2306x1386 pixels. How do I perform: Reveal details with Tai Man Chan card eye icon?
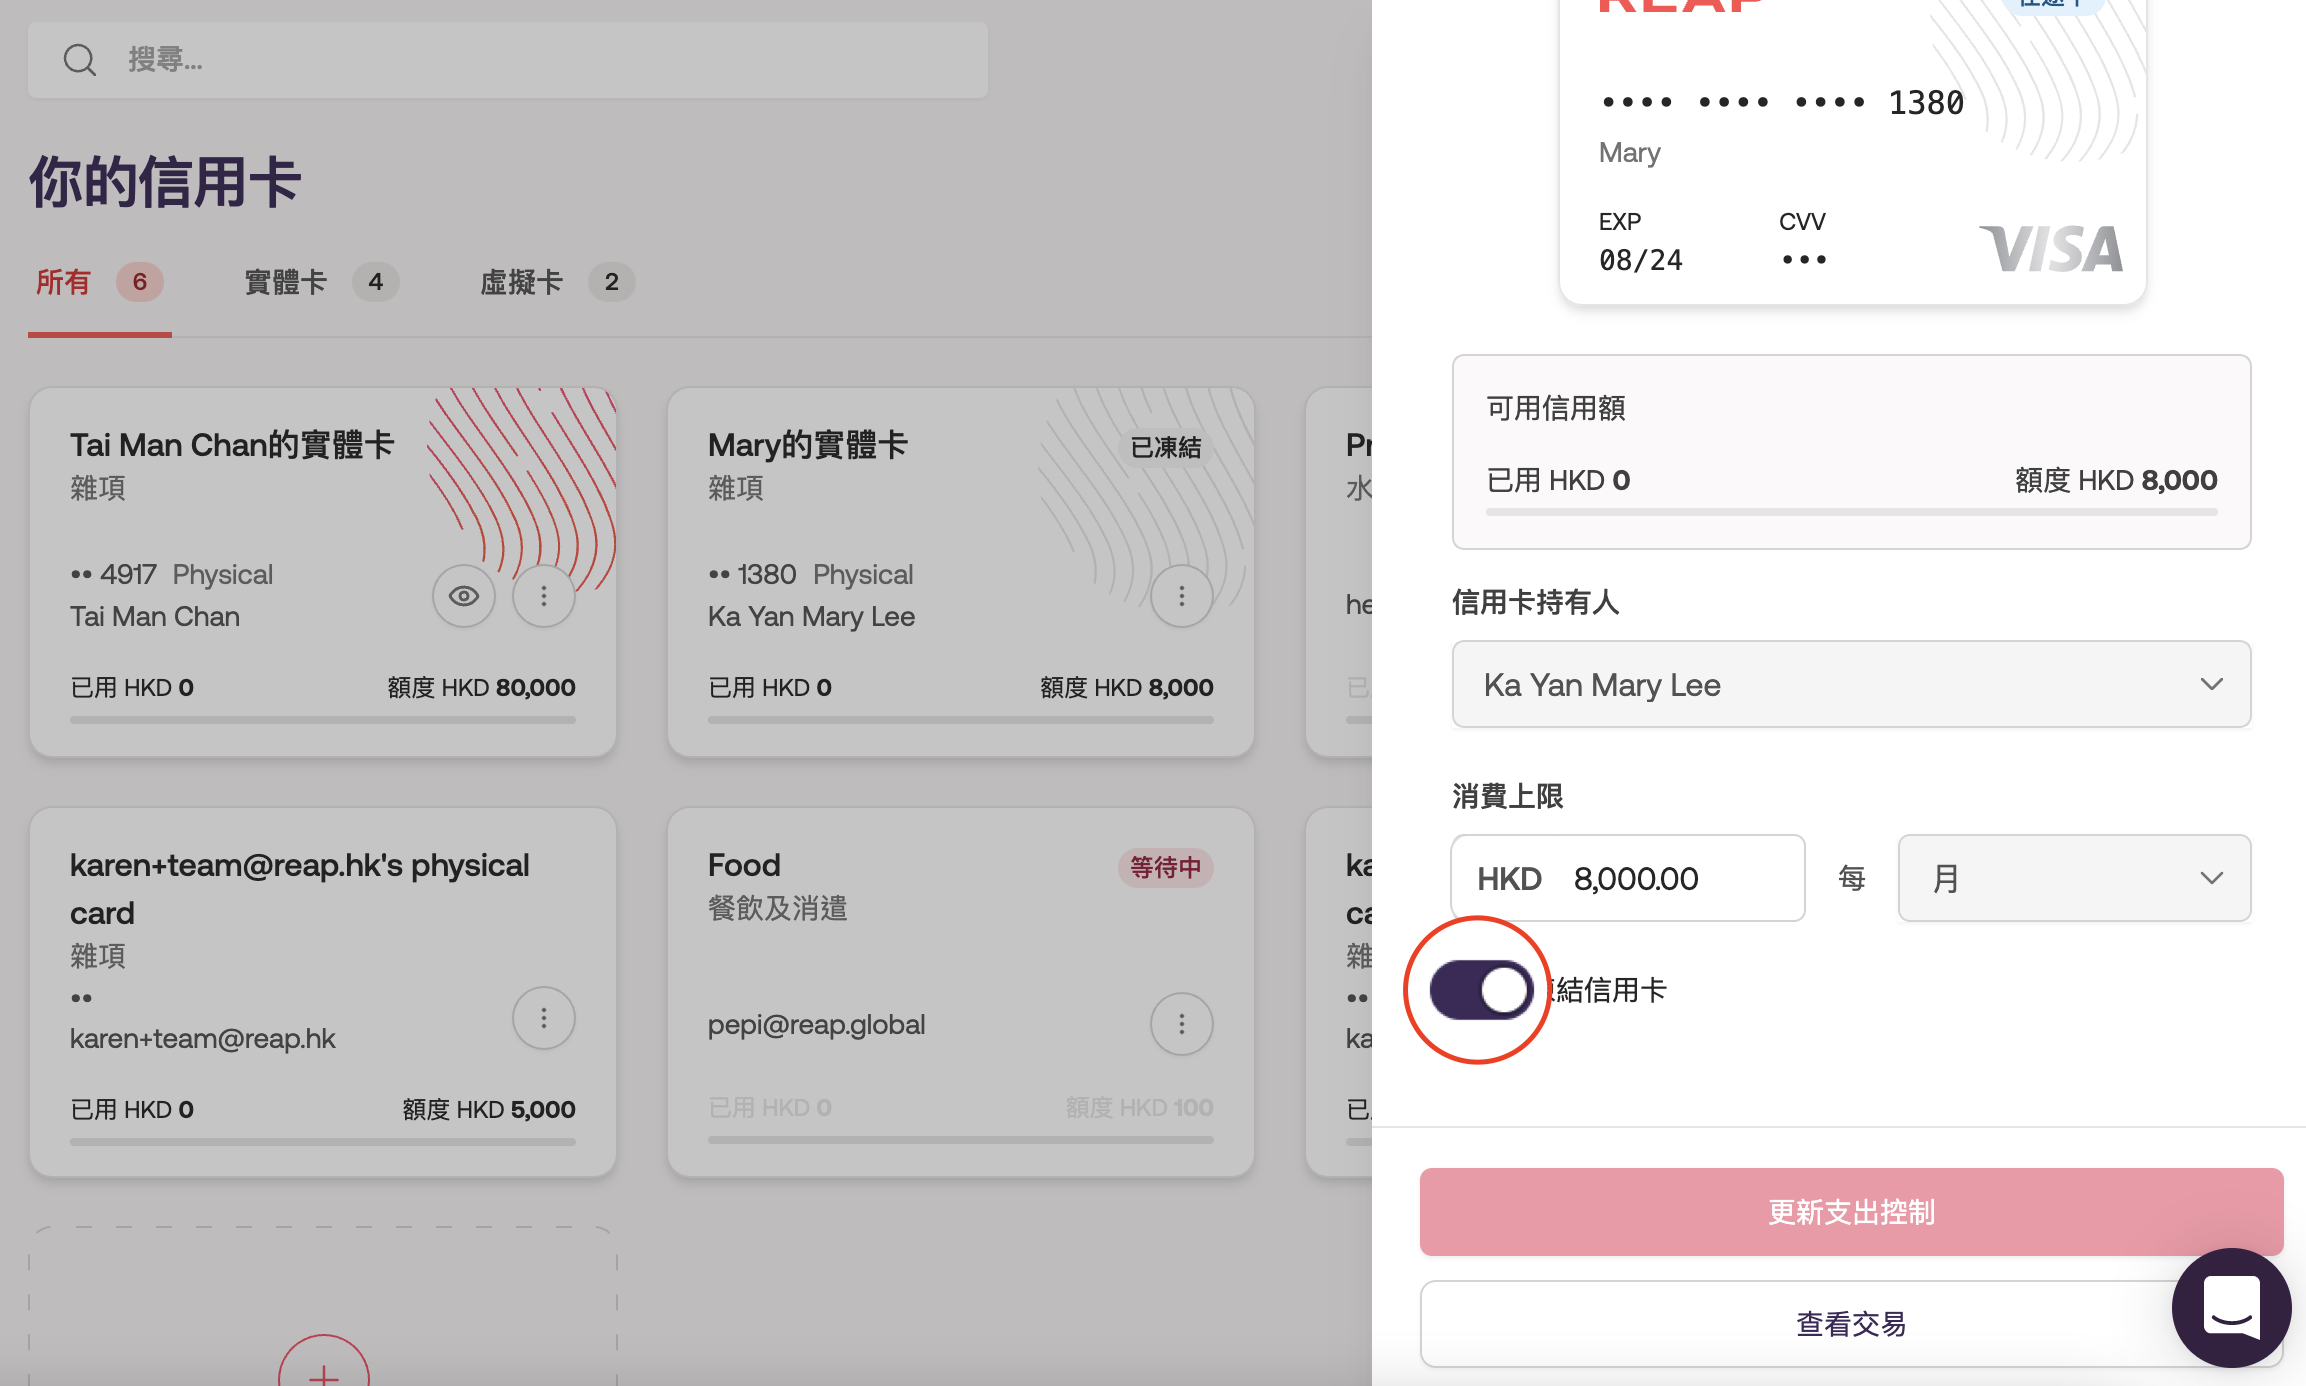coord(464,596)
